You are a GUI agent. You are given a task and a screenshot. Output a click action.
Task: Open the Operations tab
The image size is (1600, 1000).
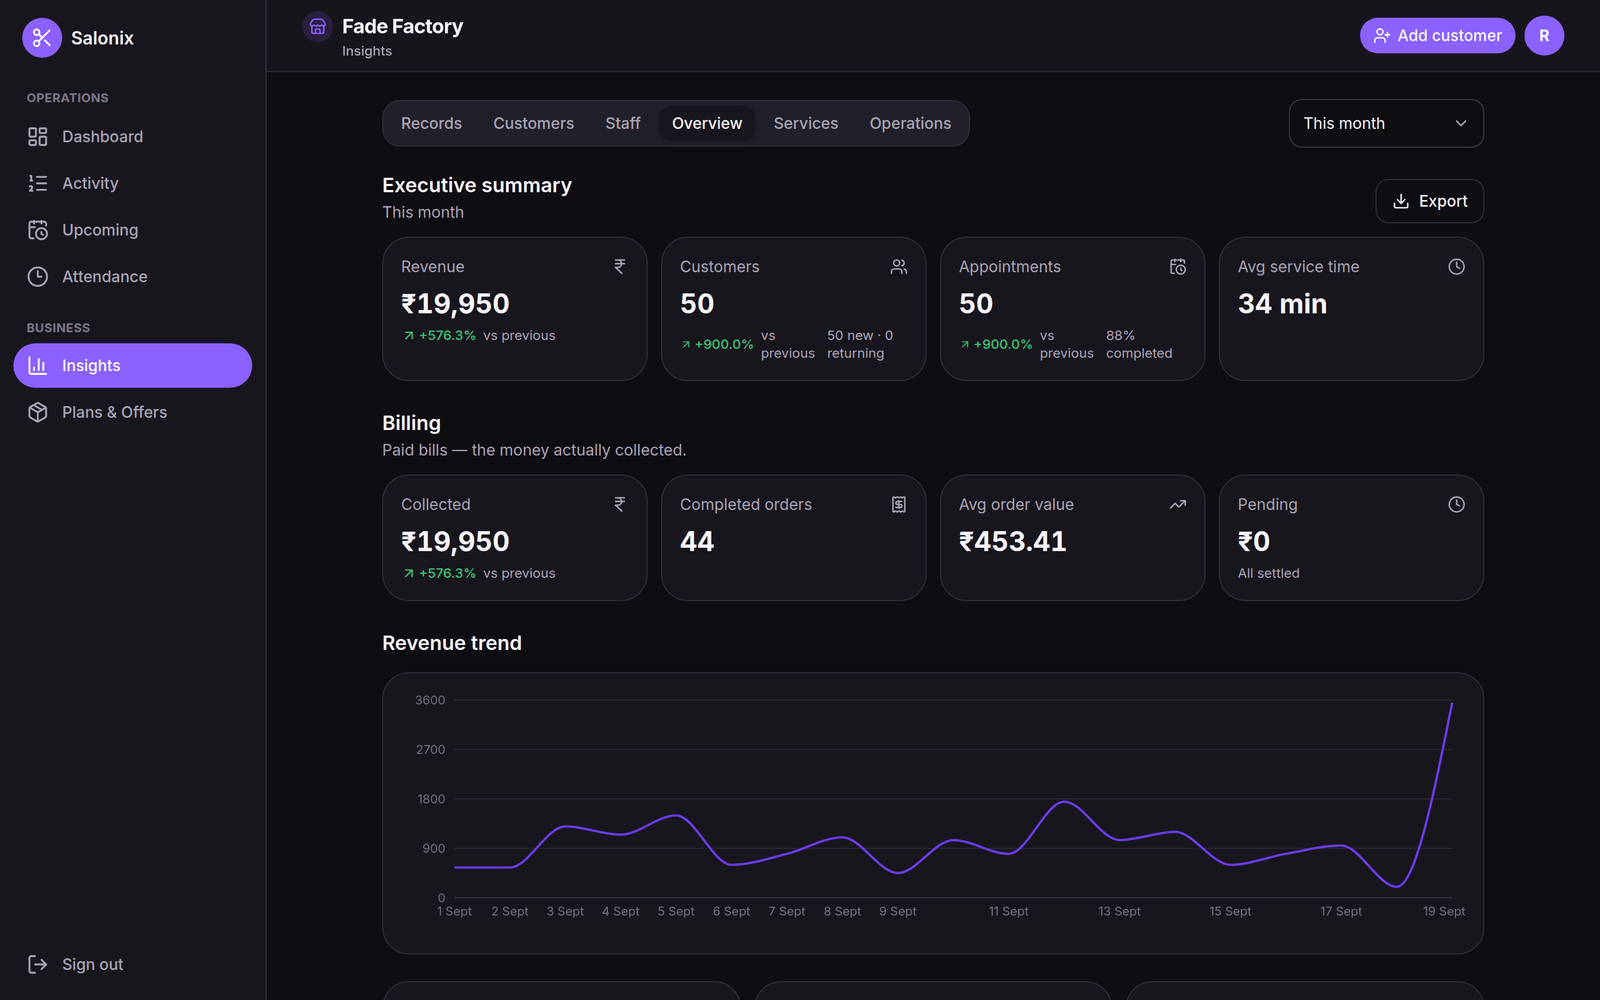pyautogui.click(x=910, y=123)
